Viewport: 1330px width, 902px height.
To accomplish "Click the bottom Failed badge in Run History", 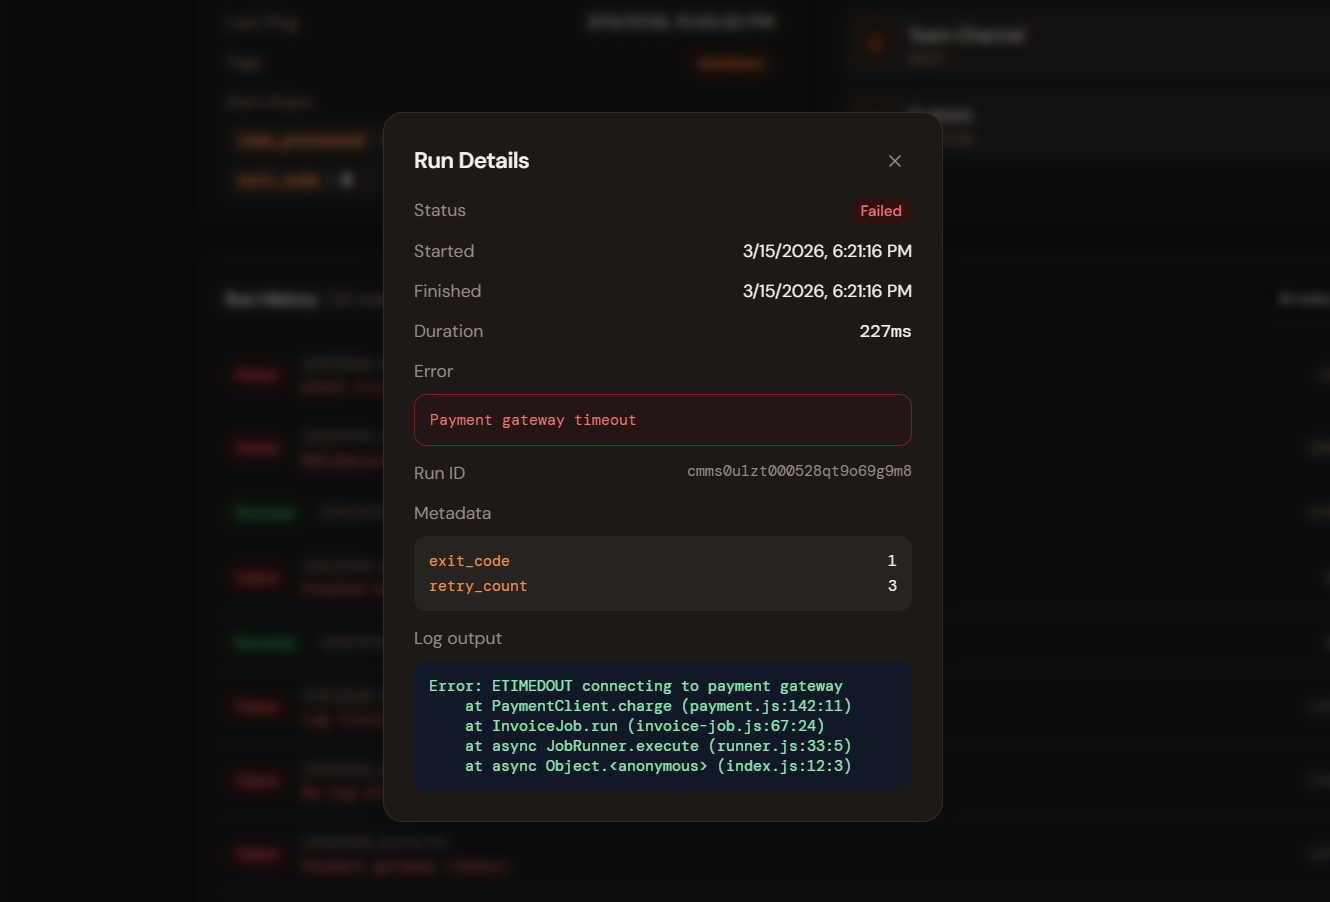I will click(x=257, y=853).
